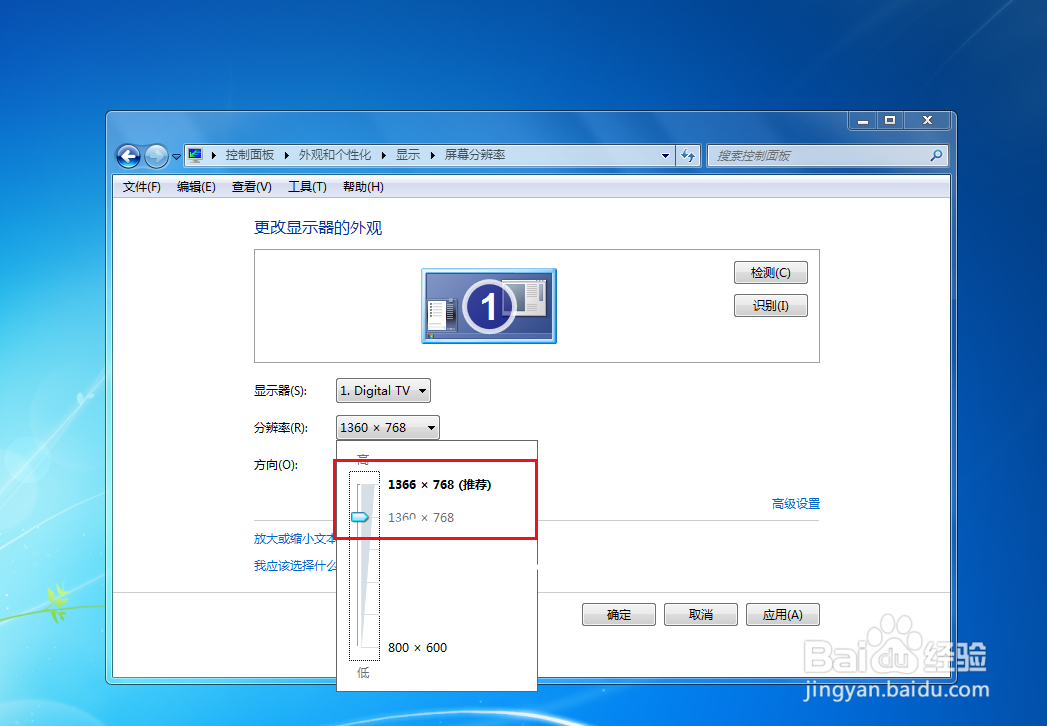Click the Control Panel icon in the address bar
This screenshot has height=726, width=1047.
[194, 155]
